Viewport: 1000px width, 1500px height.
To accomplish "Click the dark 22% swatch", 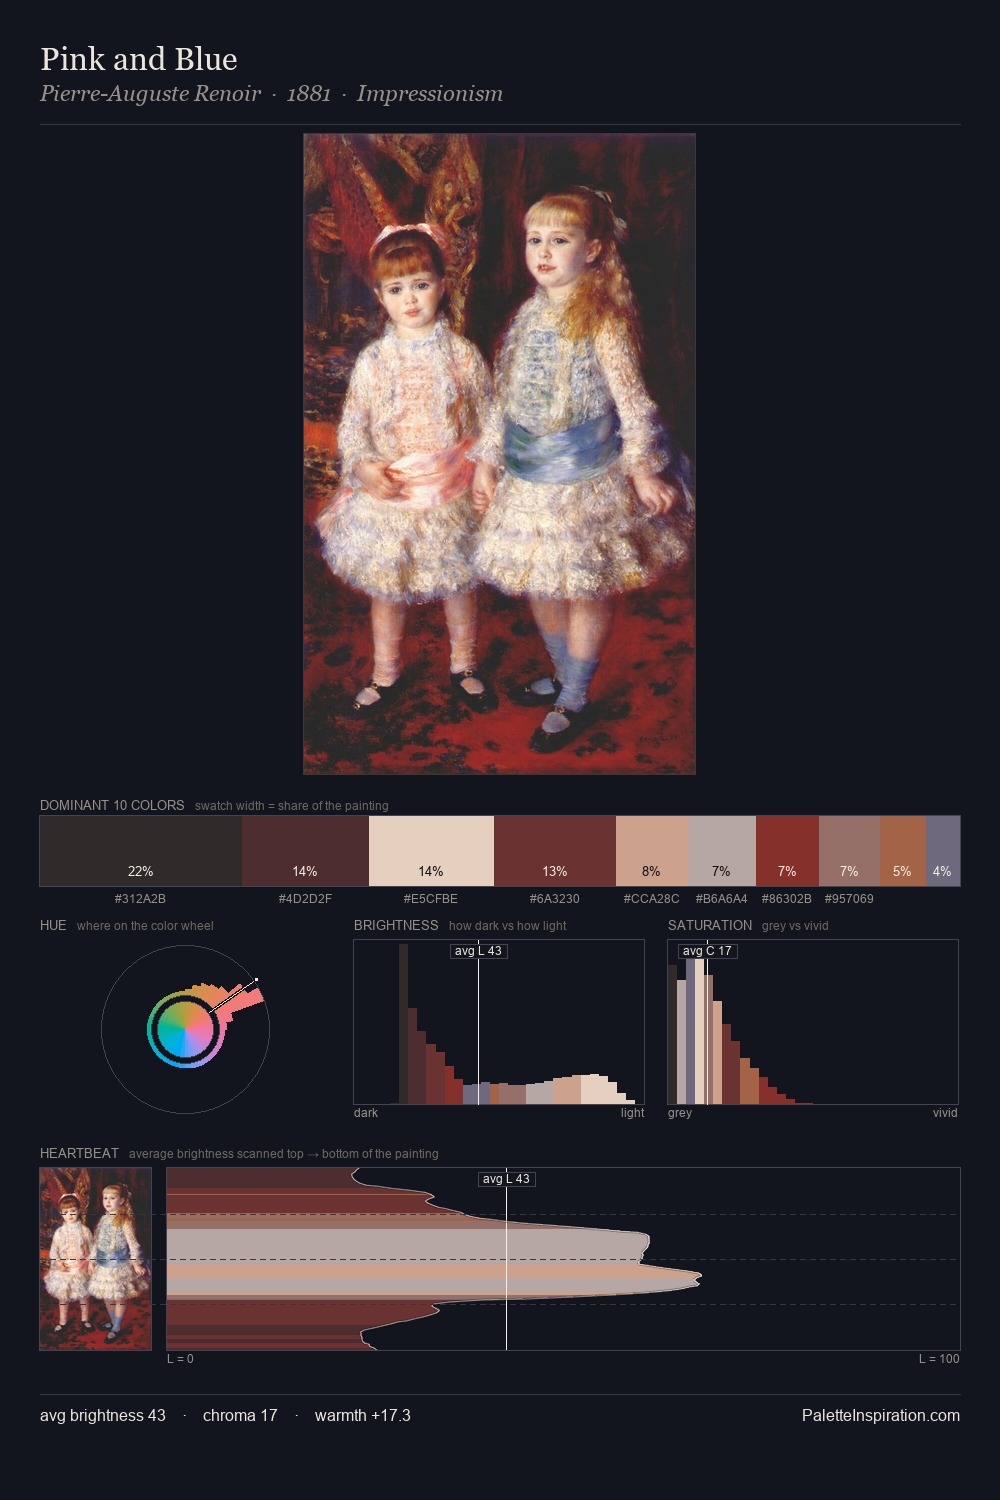I will pos(141,851).
